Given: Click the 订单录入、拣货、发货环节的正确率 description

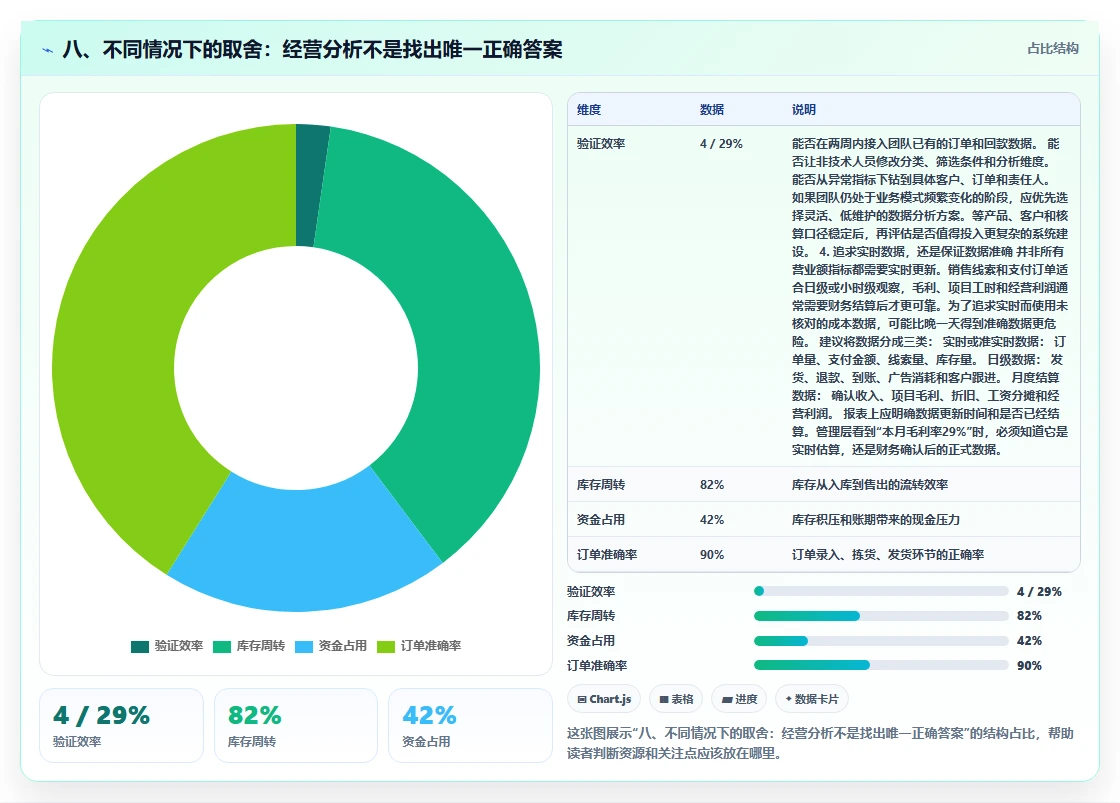Looking at the screenshot, I should point(888,554).
